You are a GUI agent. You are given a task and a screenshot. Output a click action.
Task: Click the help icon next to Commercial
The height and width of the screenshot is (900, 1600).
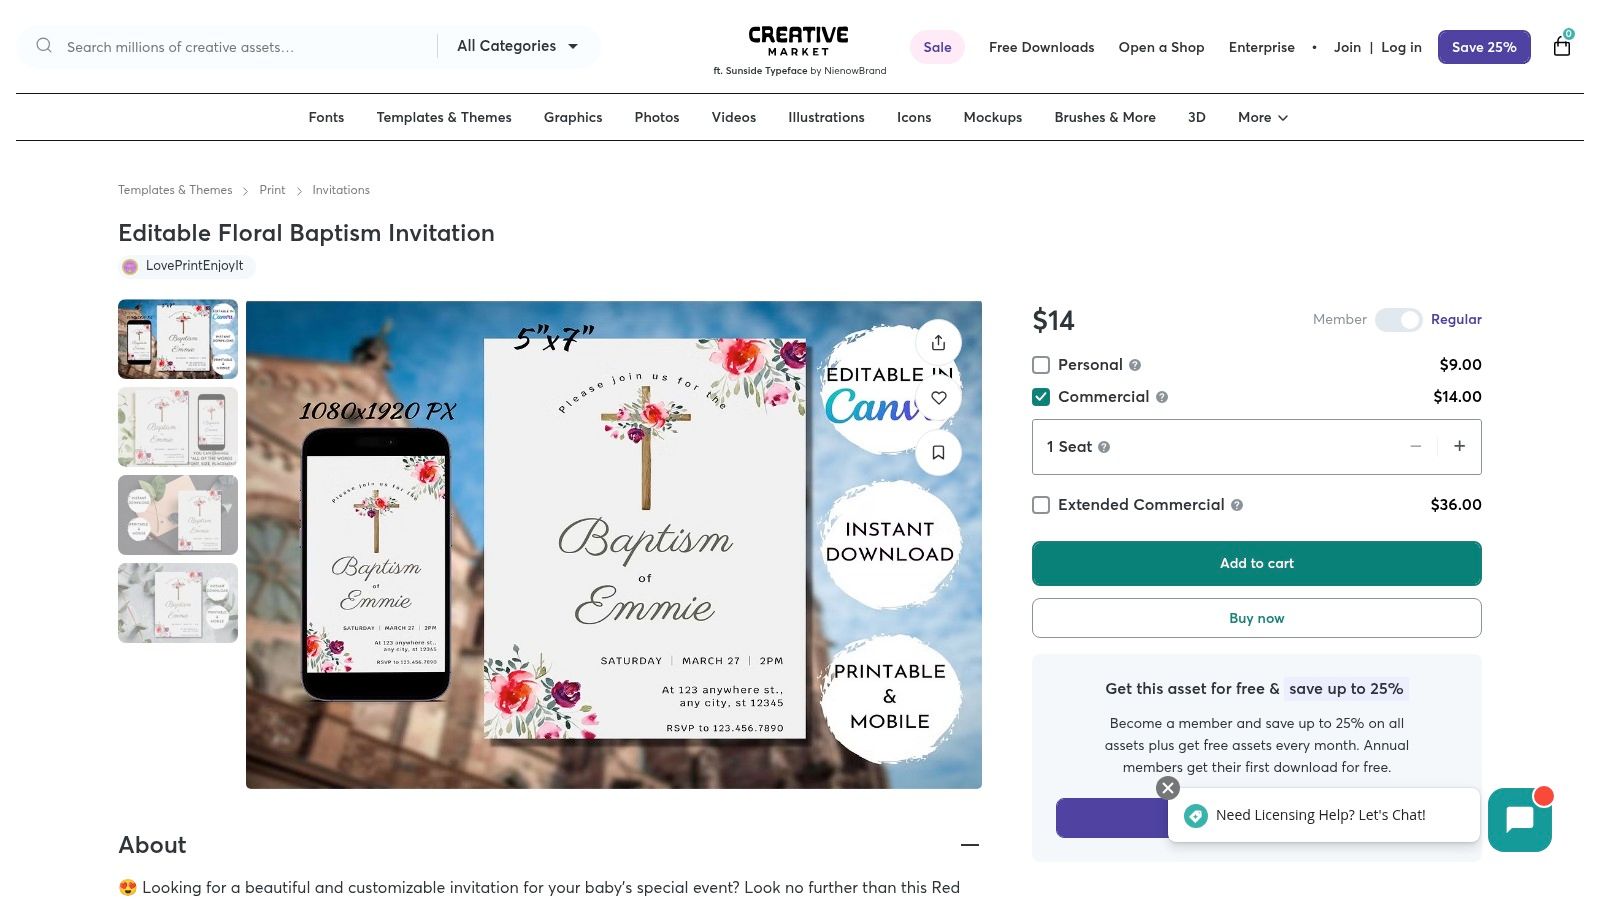[1162, 397]
